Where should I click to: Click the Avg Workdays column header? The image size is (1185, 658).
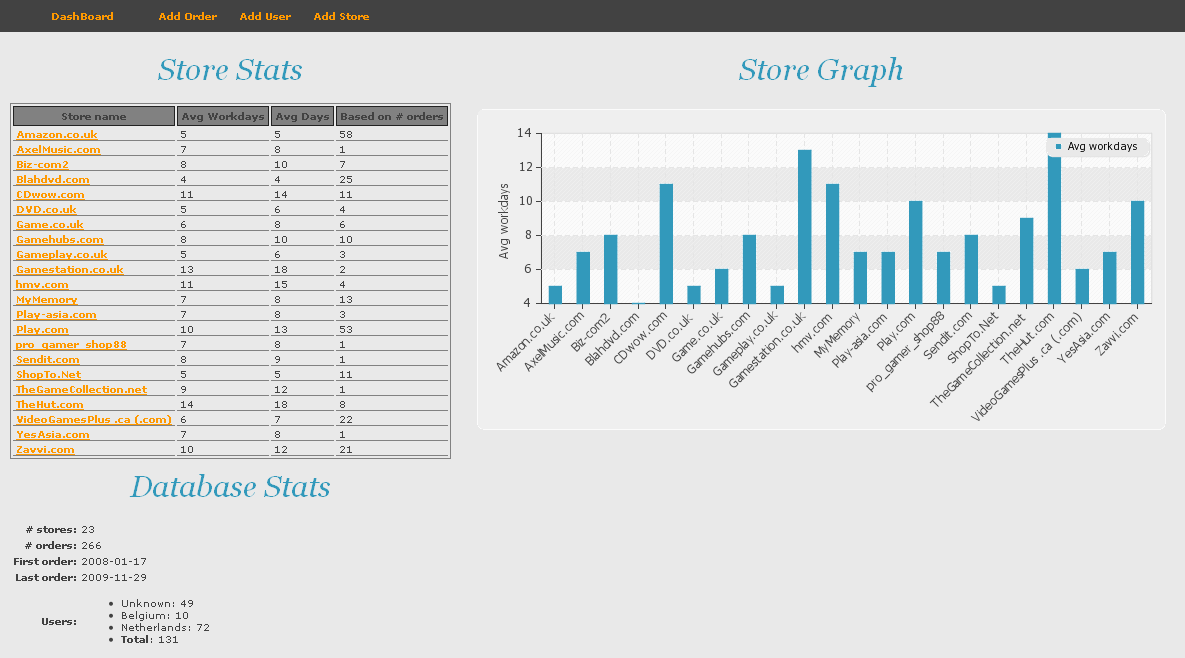point(223,116)
